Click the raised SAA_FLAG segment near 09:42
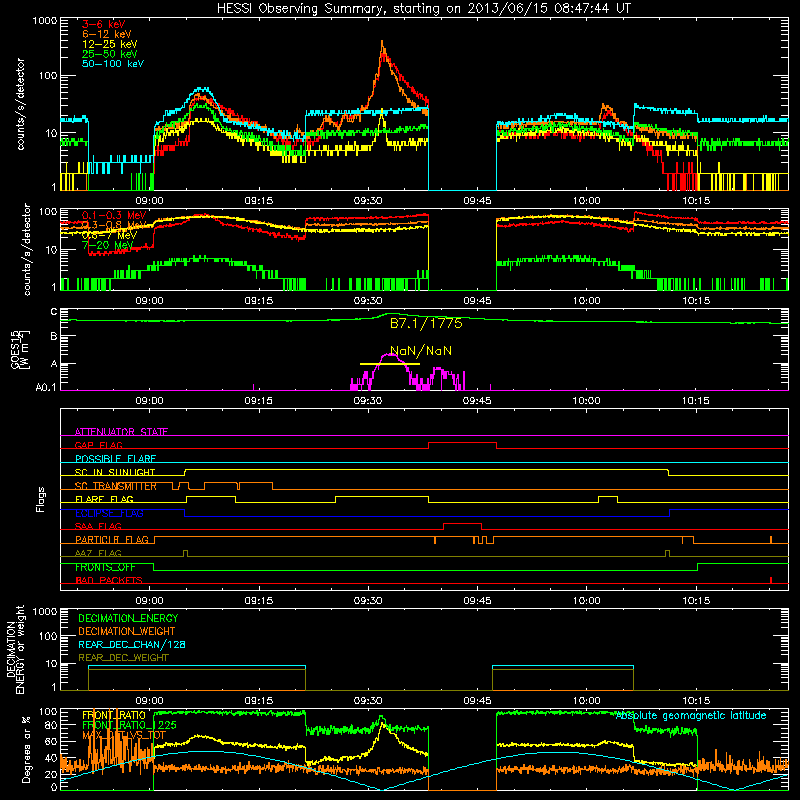 [x=463, y=523]
